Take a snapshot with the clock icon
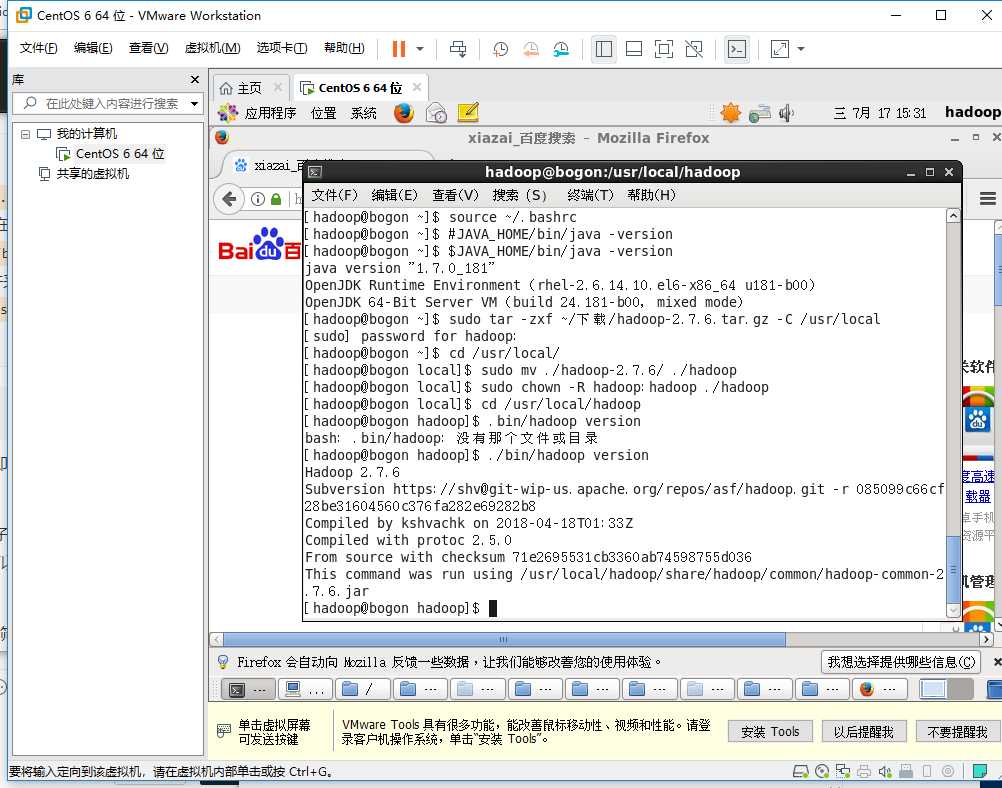This screenshot has width=1002, height=788. click(500, 49)
